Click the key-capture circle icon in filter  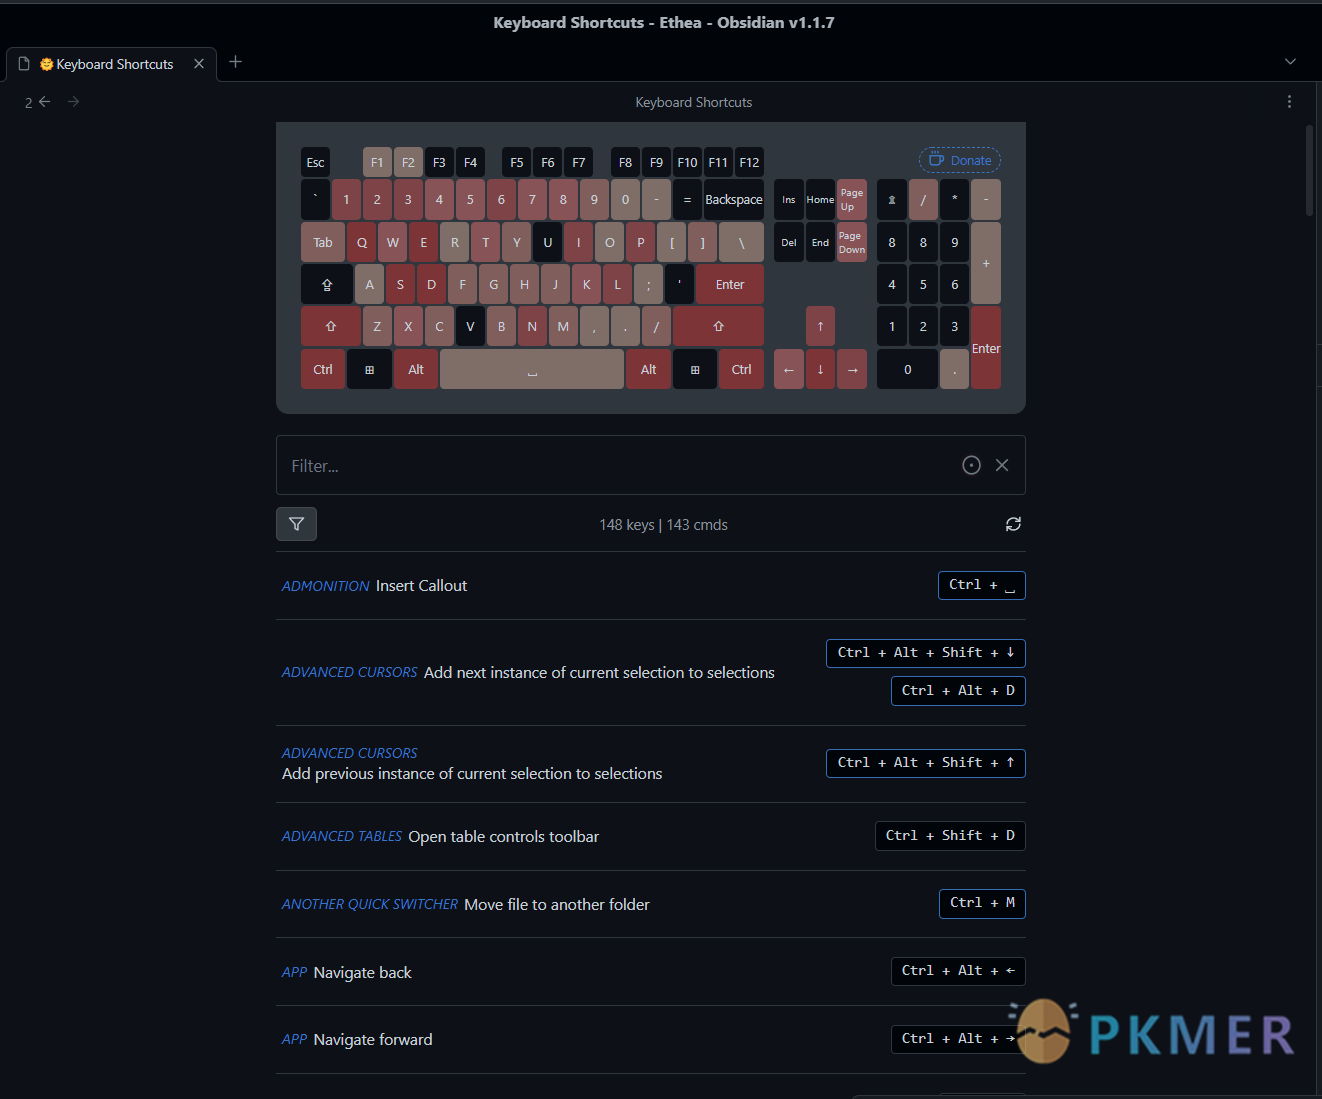(x=971, y=465)
